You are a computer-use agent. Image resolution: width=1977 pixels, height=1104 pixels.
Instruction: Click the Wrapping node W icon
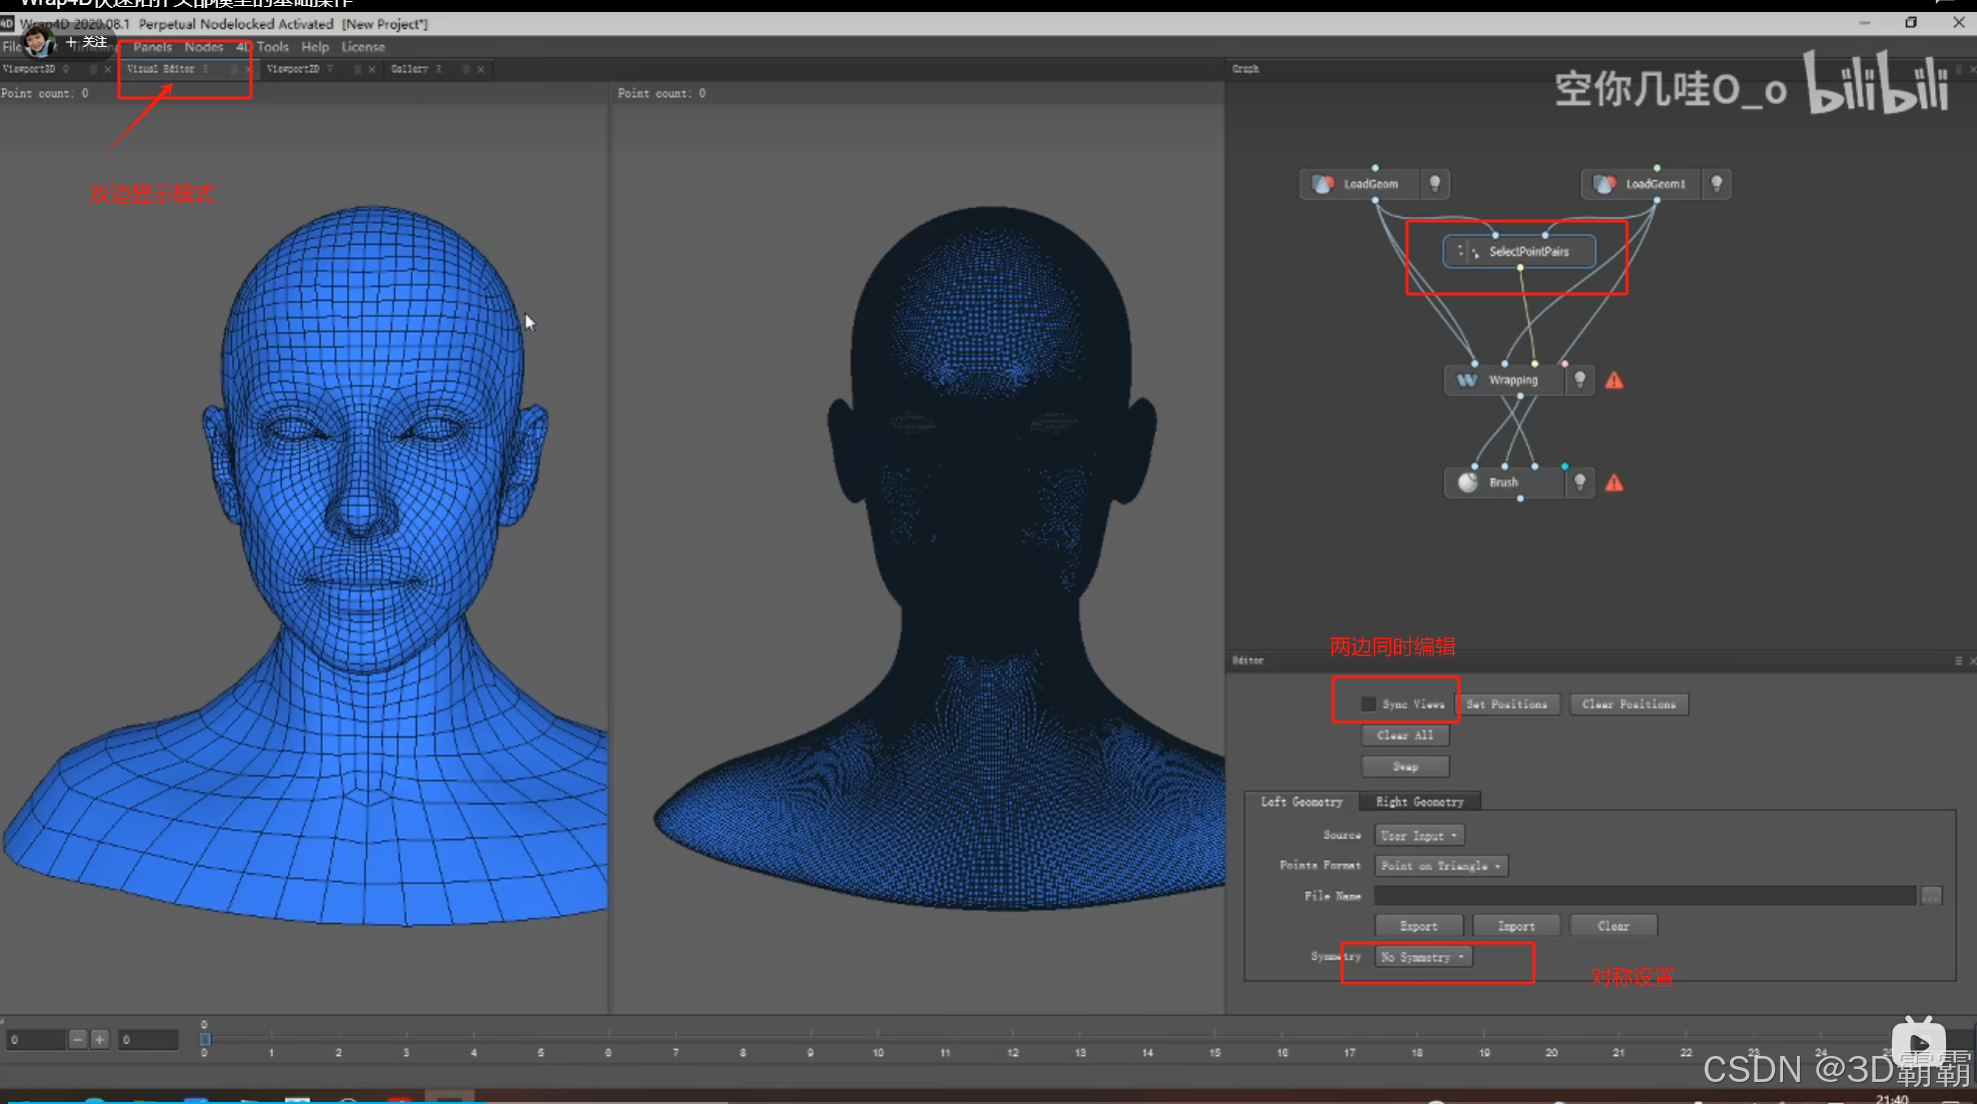coord(1466,380)
